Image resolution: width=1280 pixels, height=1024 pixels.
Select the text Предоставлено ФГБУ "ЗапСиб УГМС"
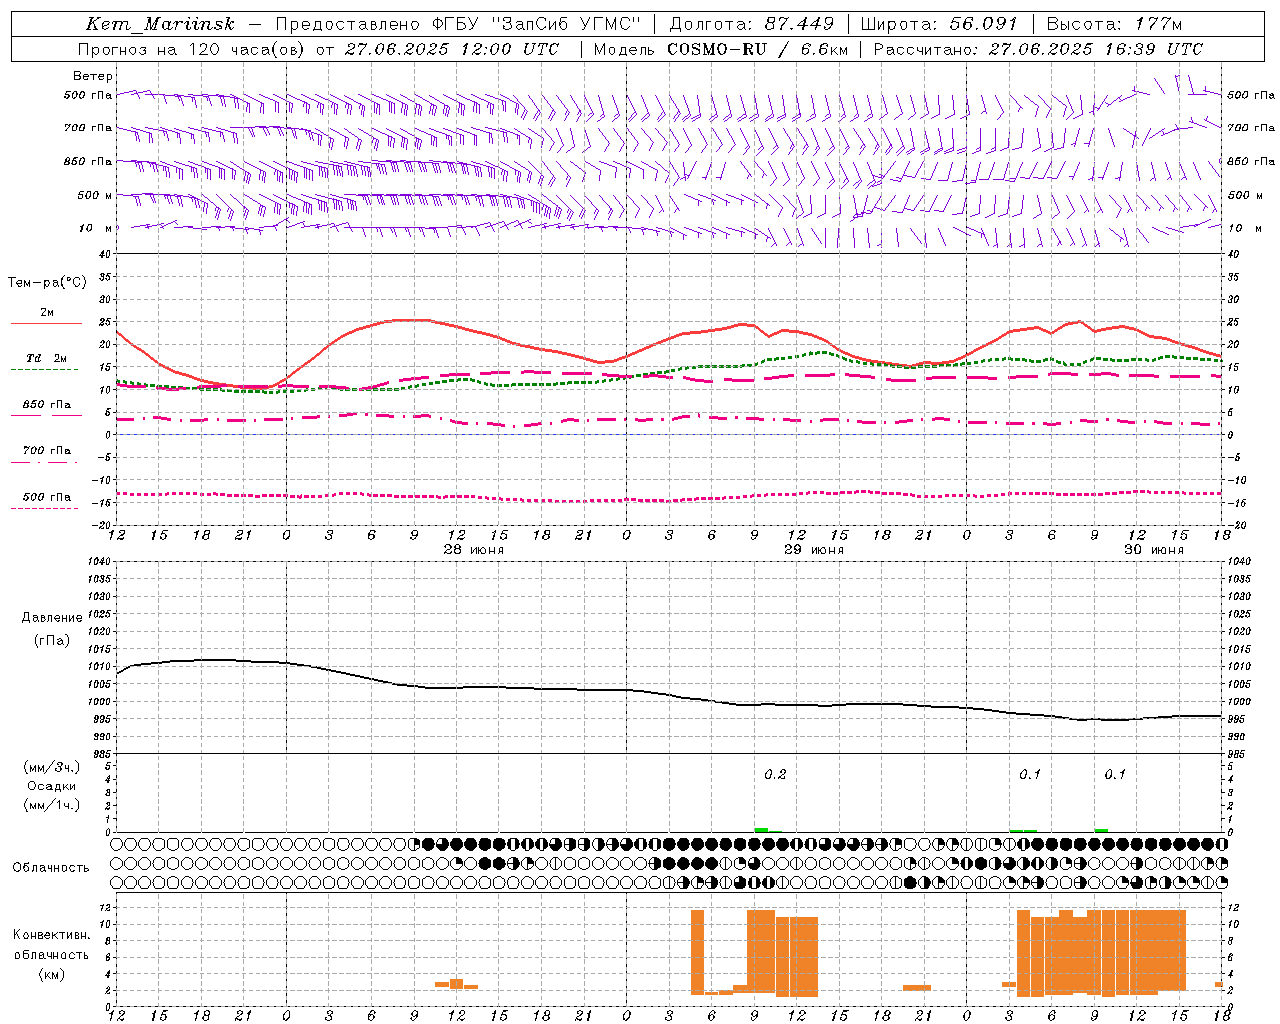coord(457,24)
